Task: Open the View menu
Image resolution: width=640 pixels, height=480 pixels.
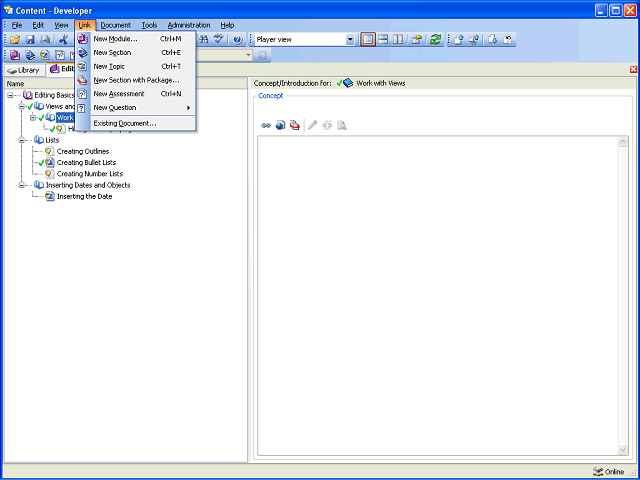Action: coord(61,25)
